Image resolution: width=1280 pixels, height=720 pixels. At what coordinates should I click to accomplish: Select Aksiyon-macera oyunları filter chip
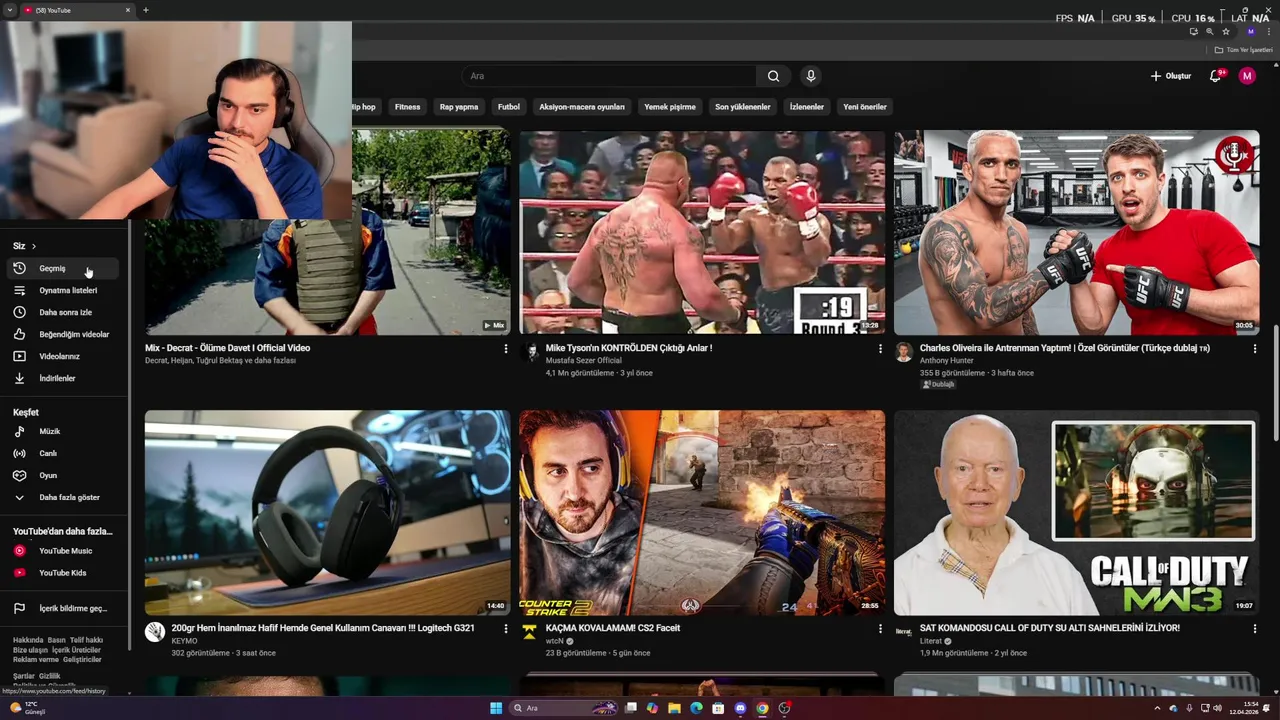tap(582, 107)
